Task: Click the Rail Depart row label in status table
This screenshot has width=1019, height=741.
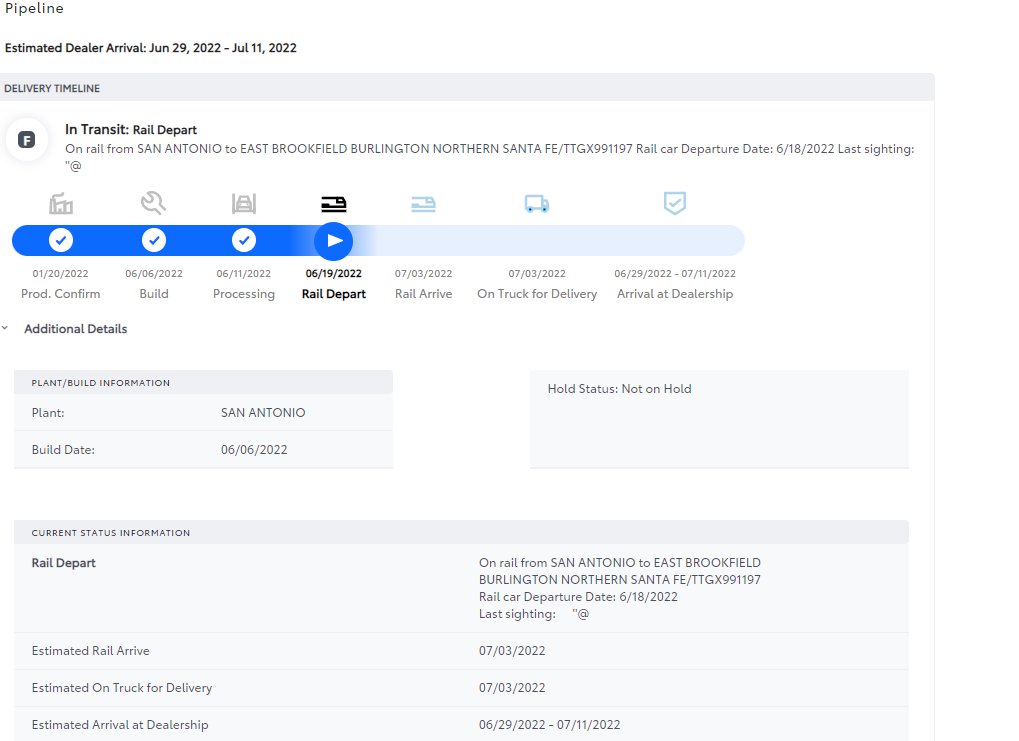Action: click(64, 563)
